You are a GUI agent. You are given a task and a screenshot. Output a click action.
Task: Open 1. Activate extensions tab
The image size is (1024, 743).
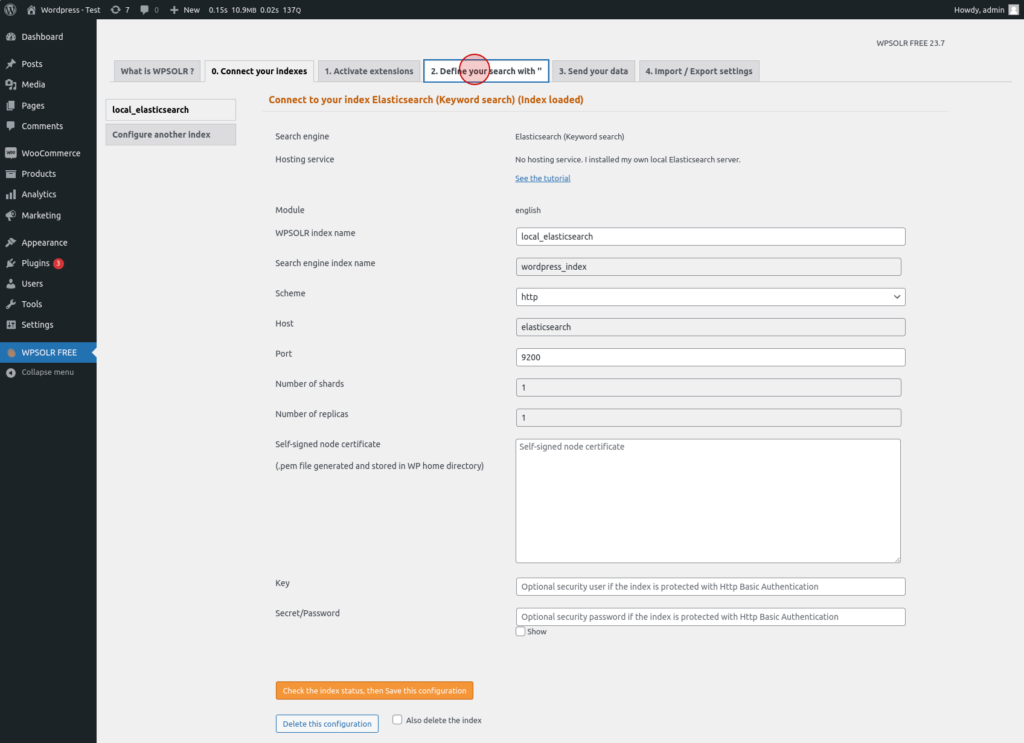(x=369, y=71)
